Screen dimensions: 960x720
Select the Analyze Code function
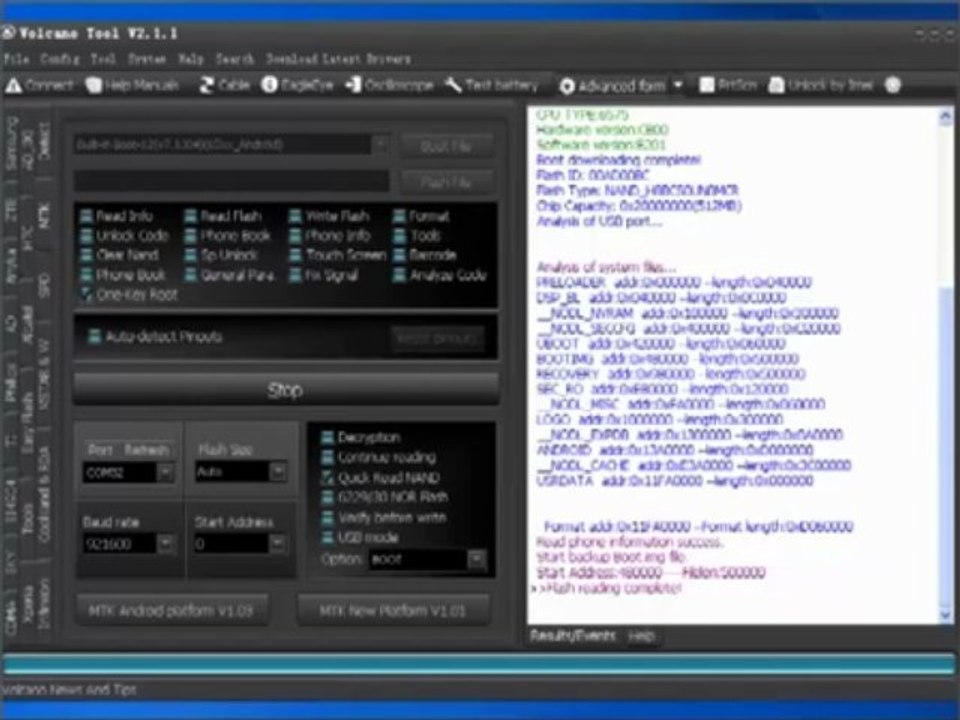440,276
